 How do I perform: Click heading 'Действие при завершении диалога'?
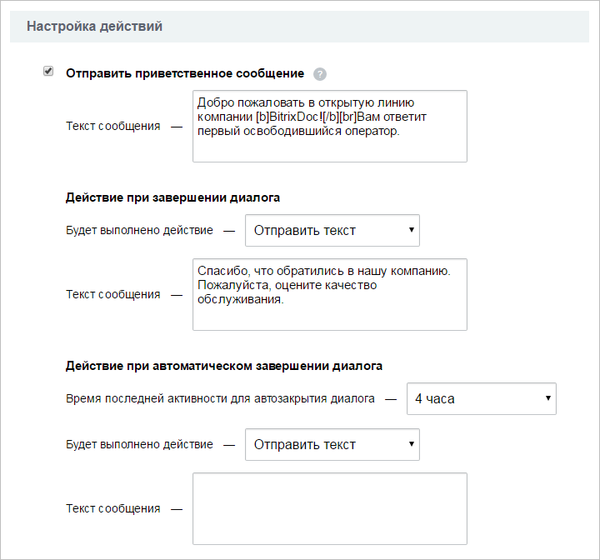(x=173, y=198)
